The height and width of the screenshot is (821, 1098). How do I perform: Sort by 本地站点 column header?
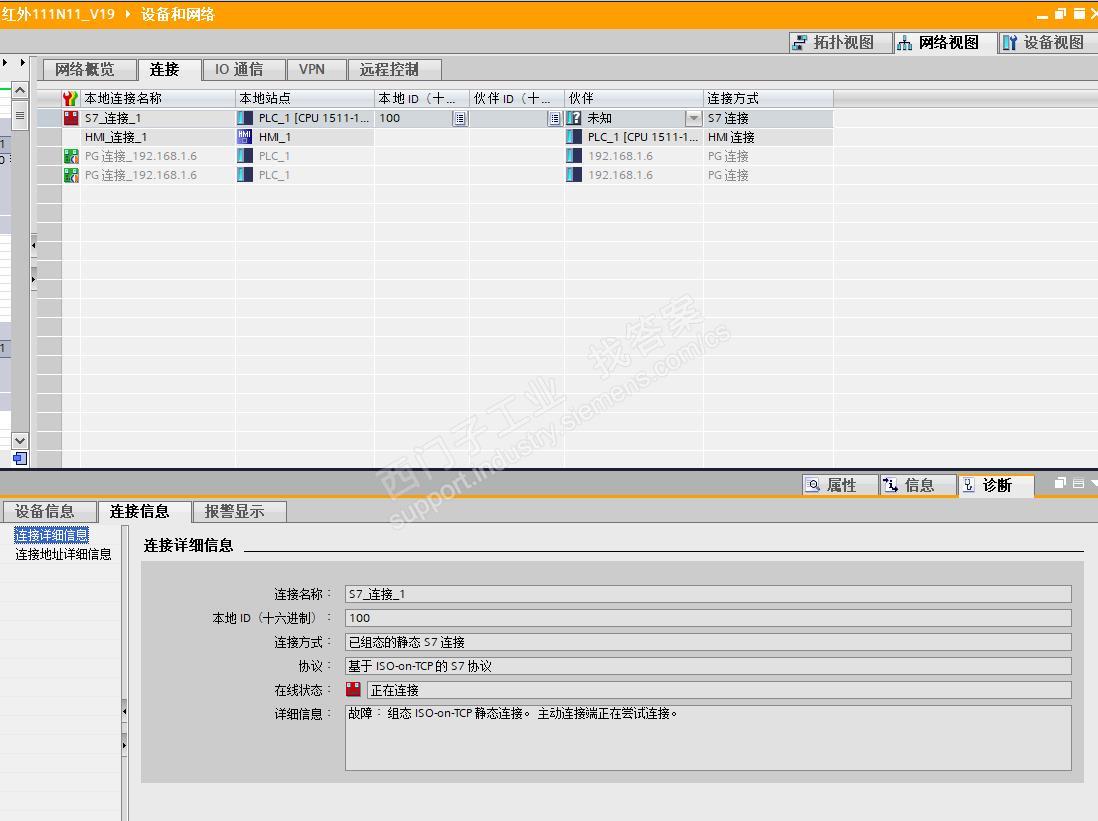click(305, 98)
